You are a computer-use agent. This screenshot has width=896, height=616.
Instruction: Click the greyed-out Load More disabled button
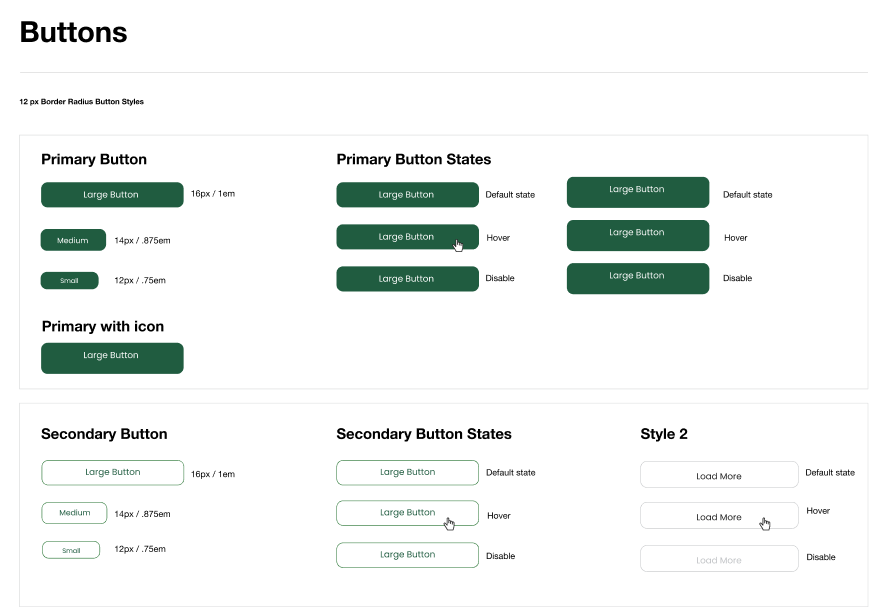[718, 559]
